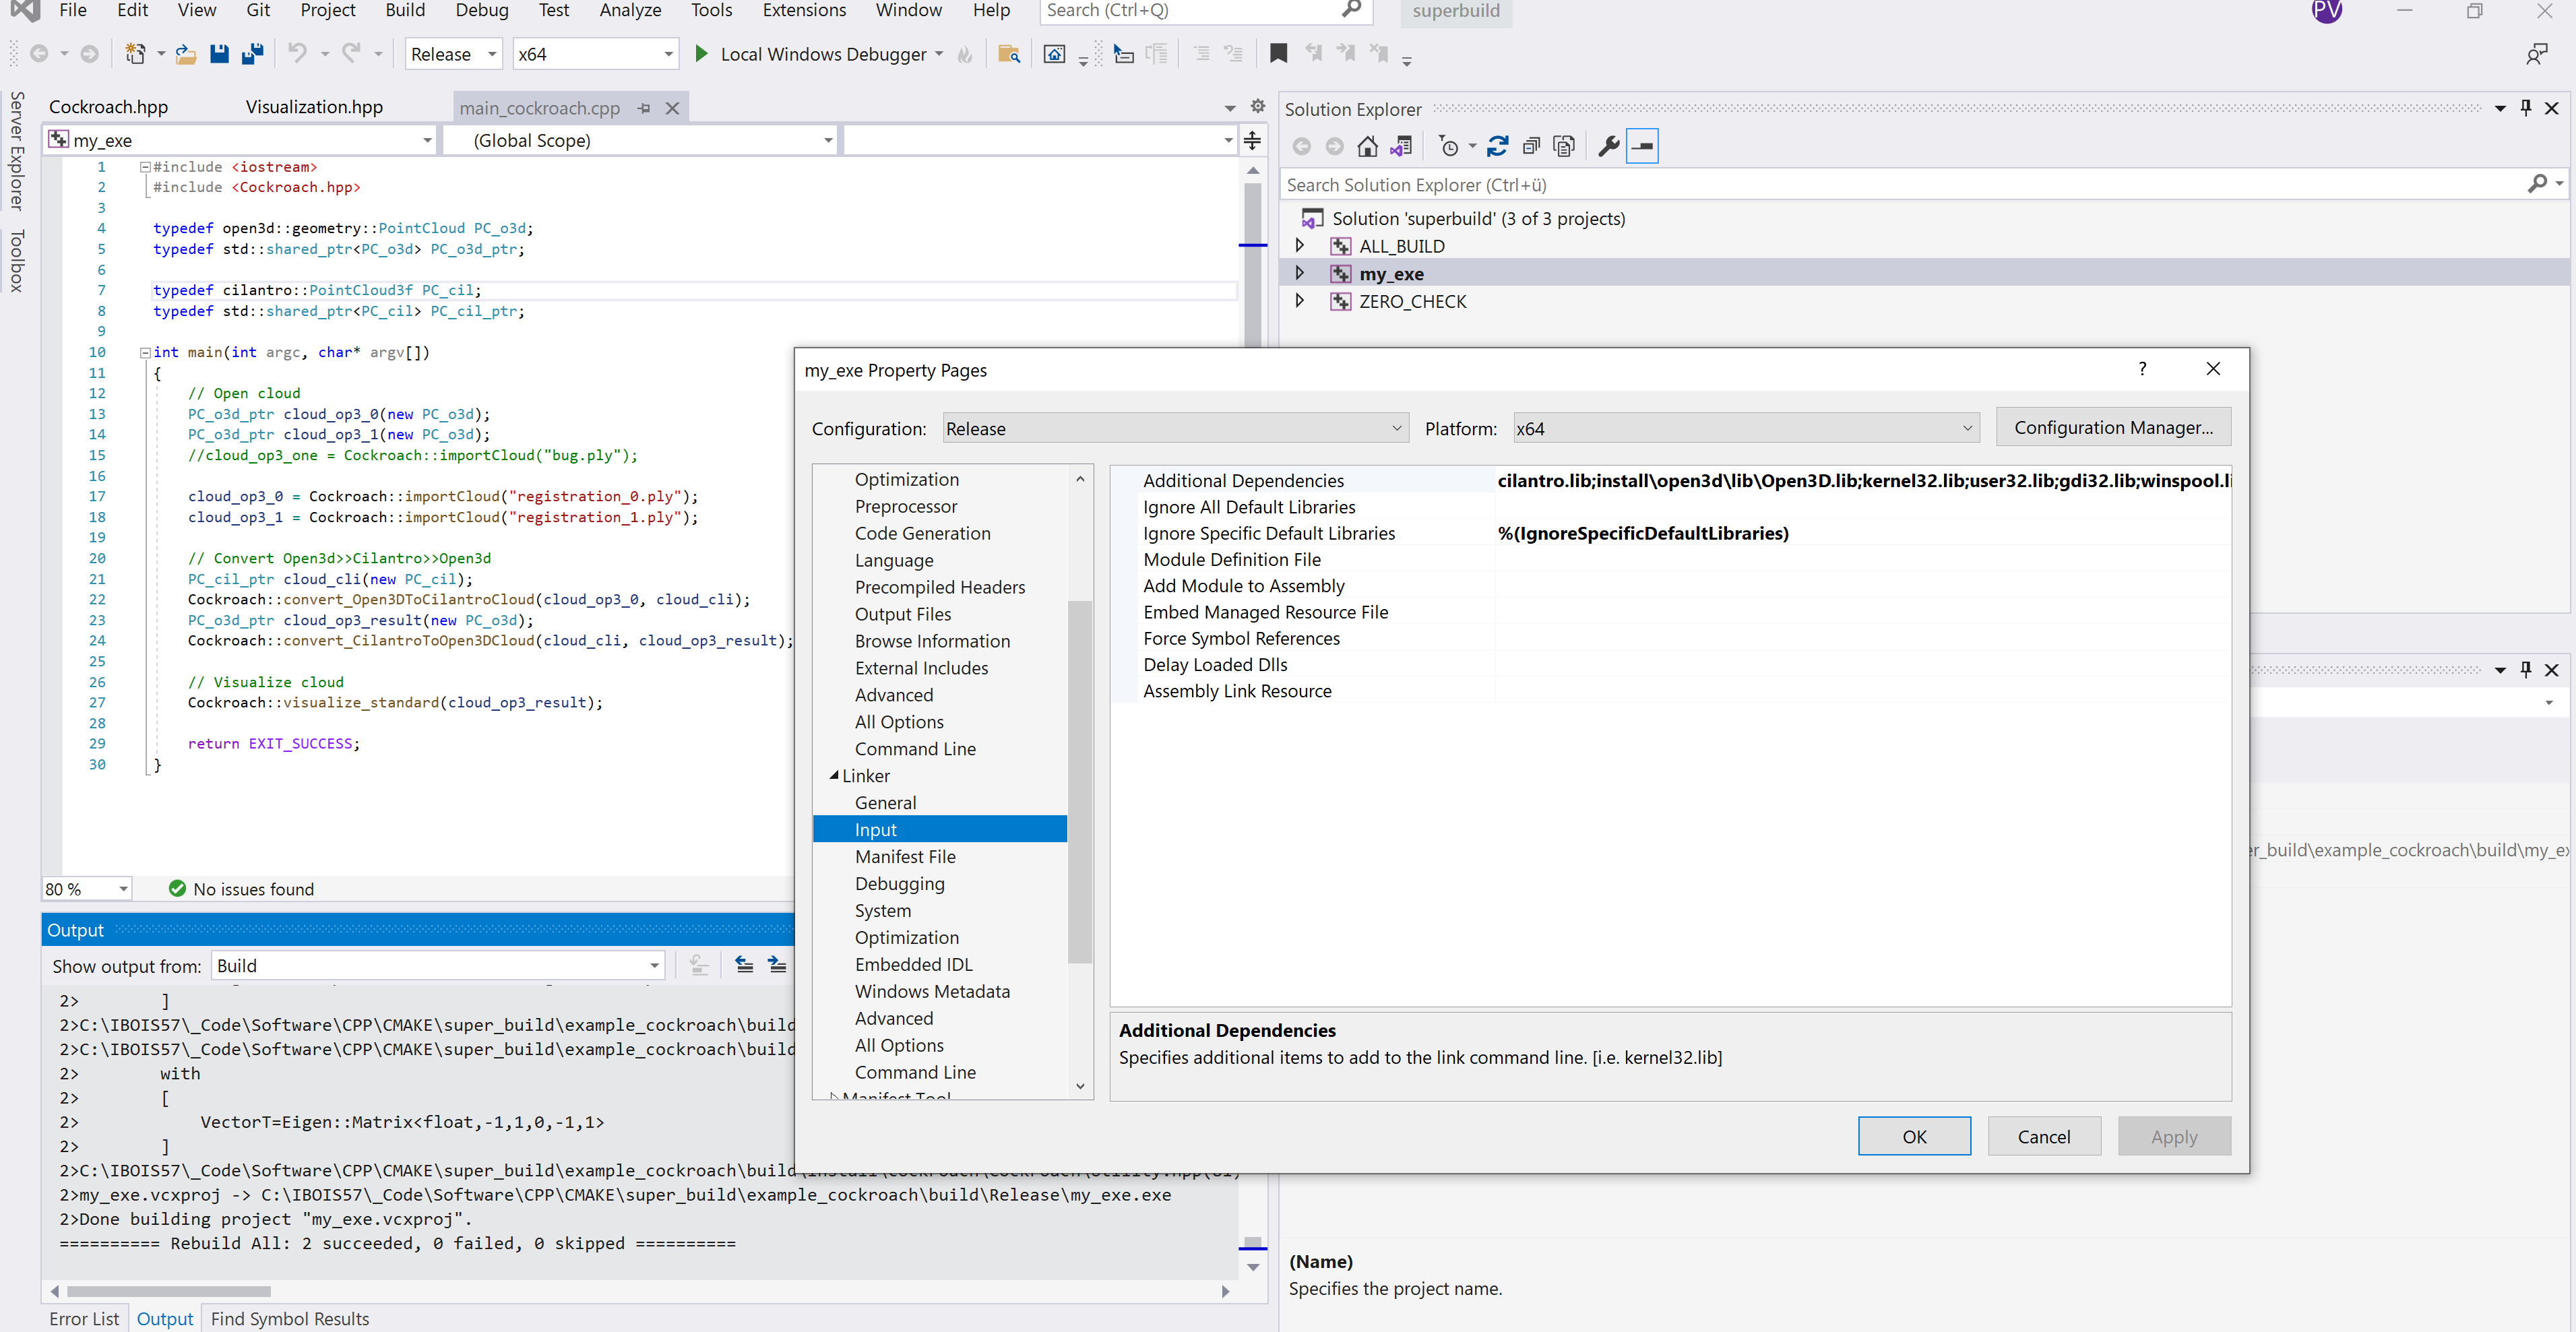Click the Apply button in Property Pages

pyautogui.click(x=2174, y=1136)
